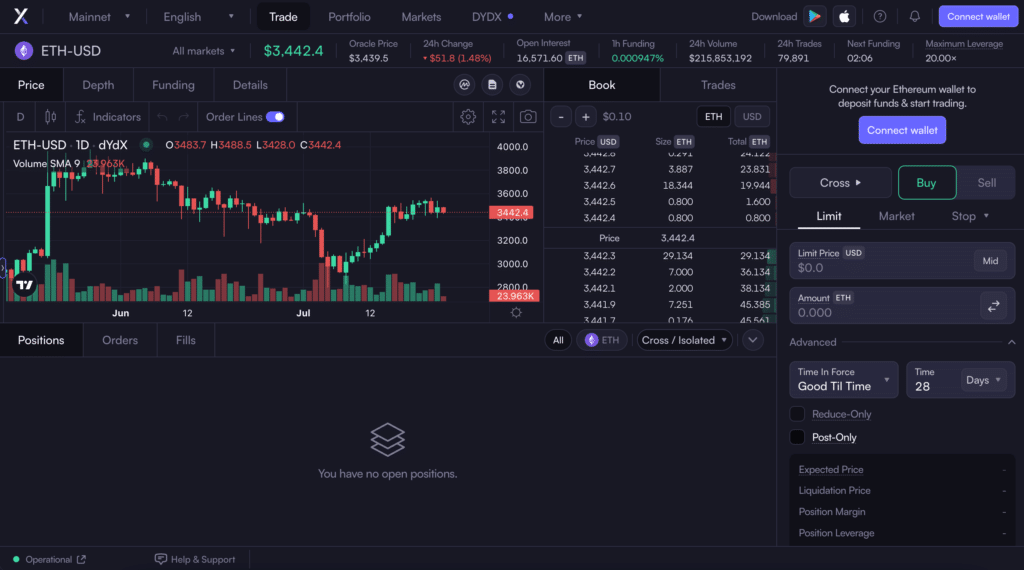The width and height of the screenshot is (1024, 570).
Task: Click Connect wallet in trade panel
Action: click(x=902, y=130)
